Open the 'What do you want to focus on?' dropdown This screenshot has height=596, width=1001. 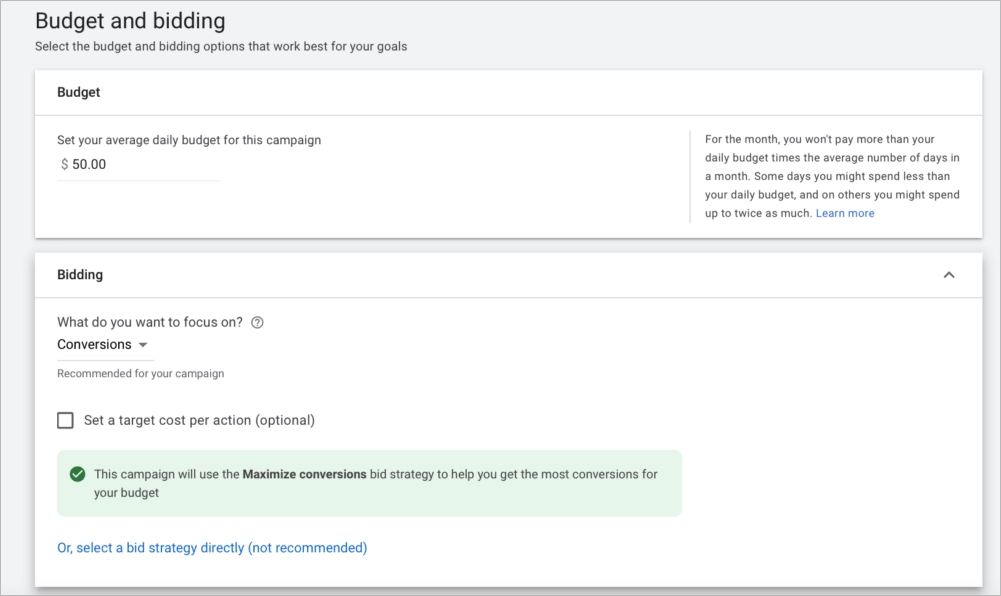105,344
